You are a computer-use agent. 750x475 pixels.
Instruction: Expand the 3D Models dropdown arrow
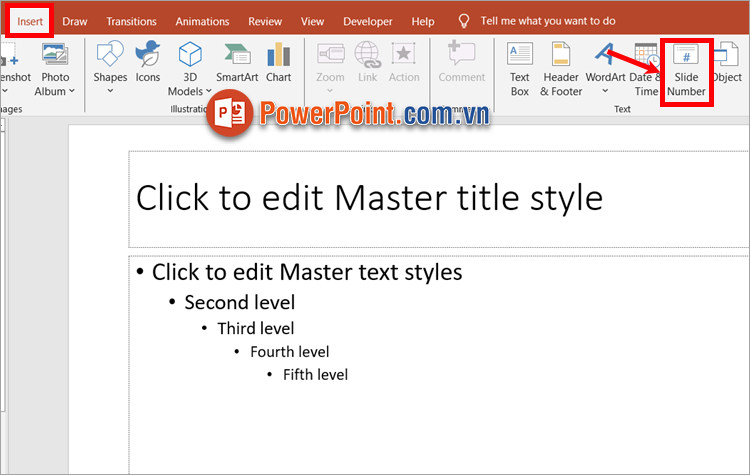(209, 91)
